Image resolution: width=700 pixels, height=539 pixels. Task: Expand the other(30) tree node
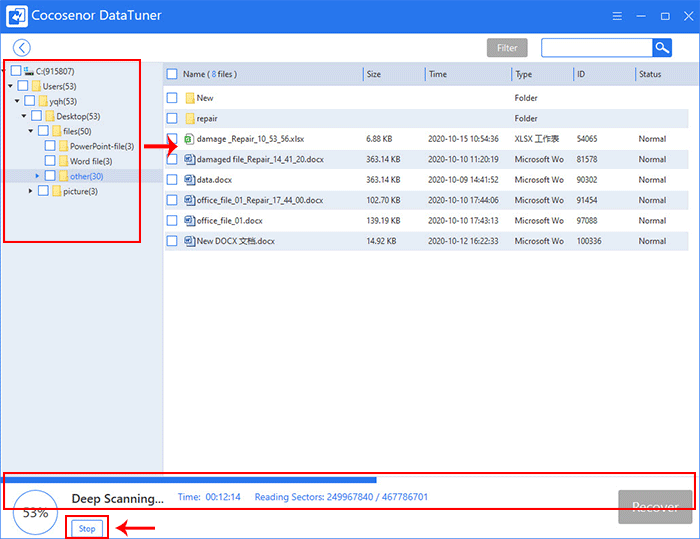pos(37,176)
